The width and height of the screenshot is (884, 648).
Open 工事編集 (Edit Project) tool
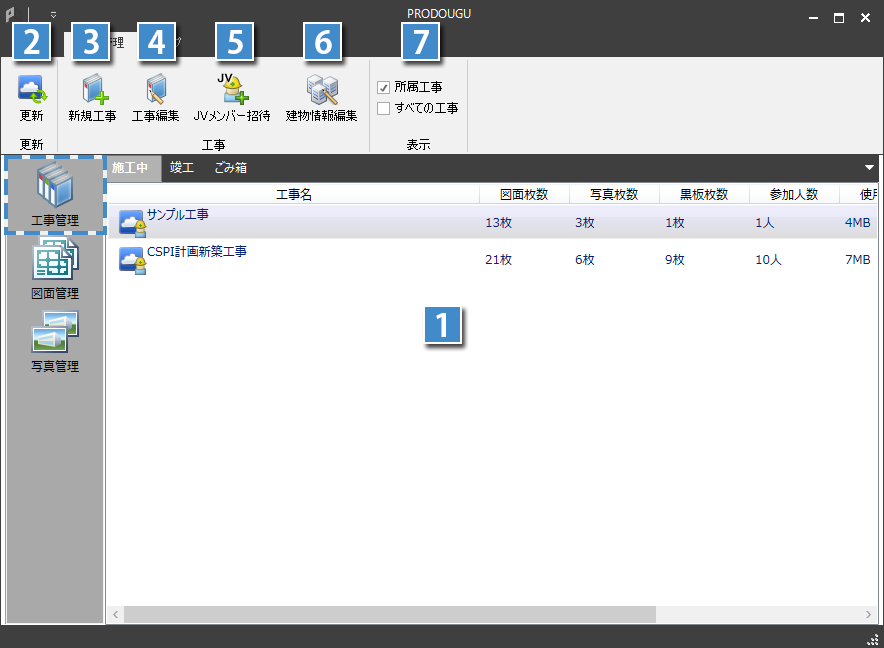[157, 96]
